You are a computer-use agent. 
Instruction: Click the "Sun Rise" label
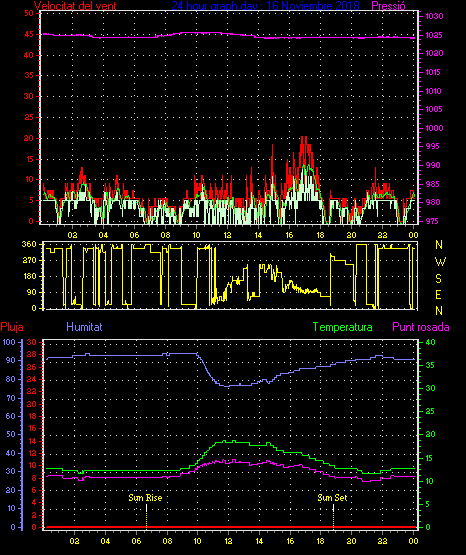coord(145,498)
